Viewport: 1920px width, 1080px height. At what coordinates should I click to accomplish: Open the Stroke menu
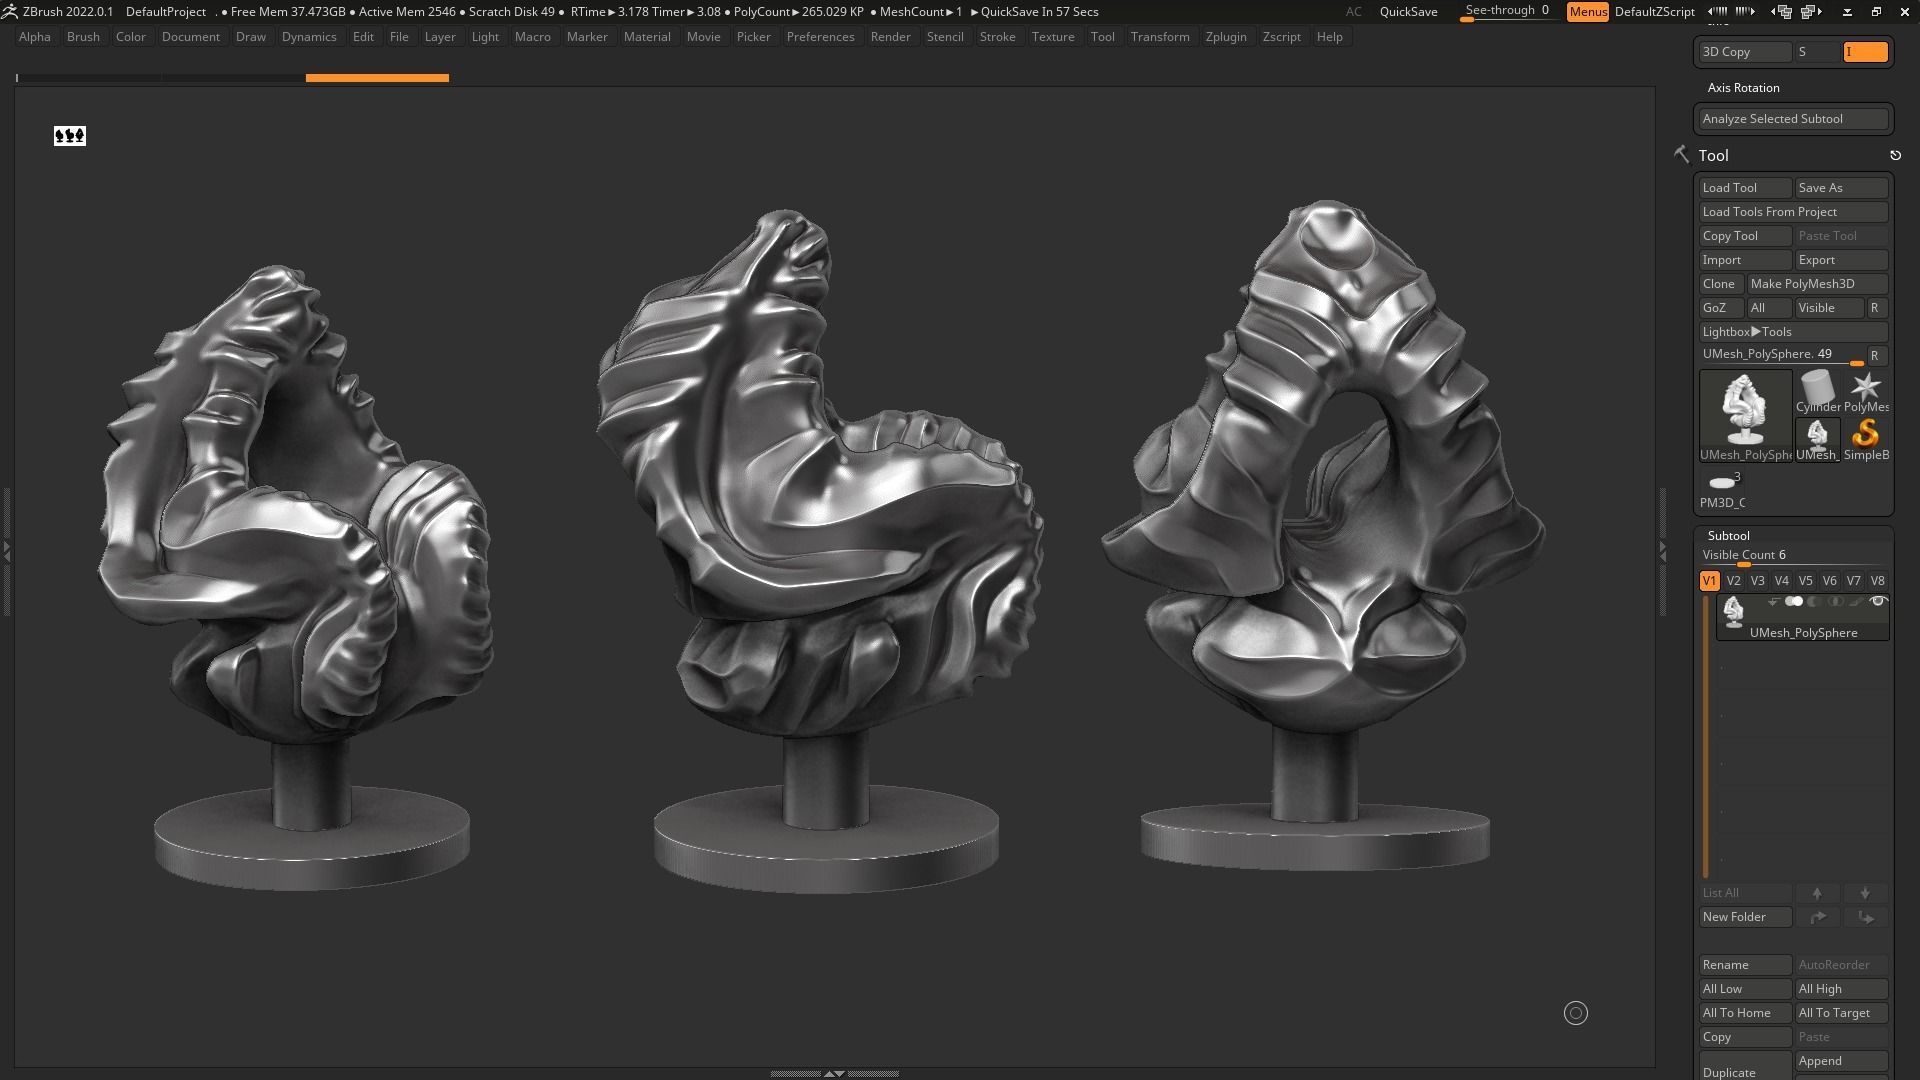coord(997,37)
